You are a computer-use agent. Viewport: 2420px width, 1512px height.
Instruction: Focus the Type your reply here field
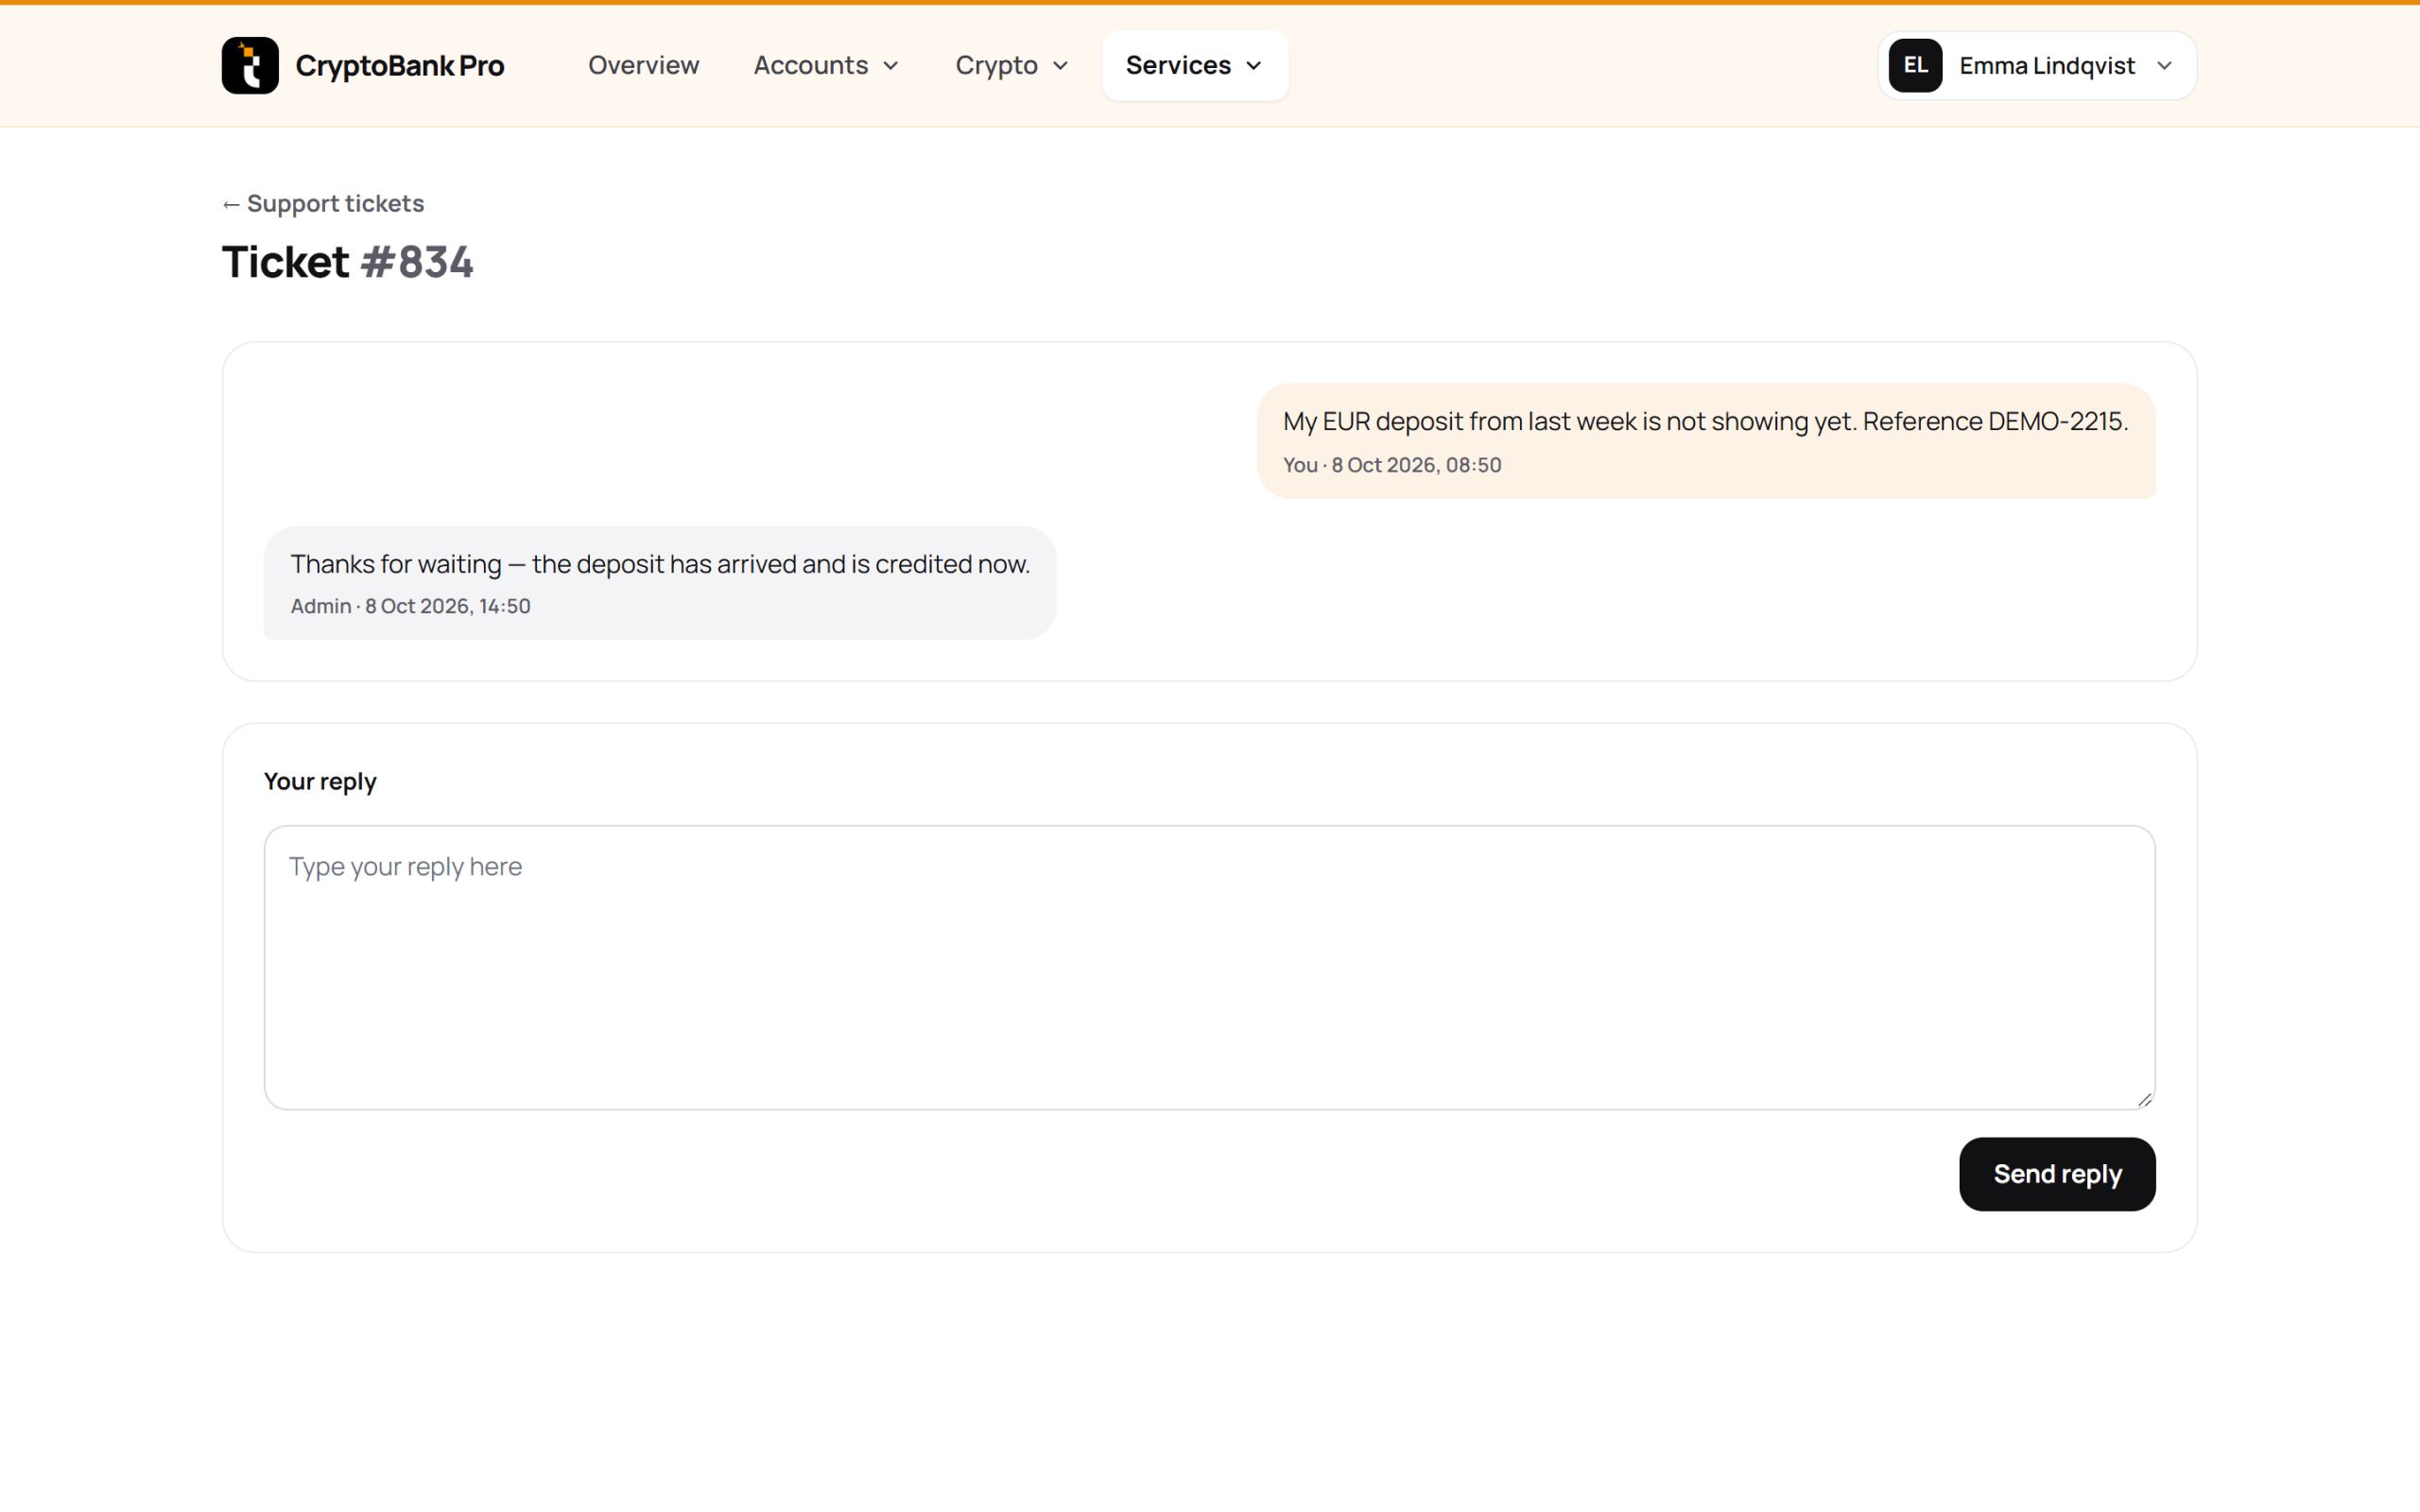pos(1209,967)
